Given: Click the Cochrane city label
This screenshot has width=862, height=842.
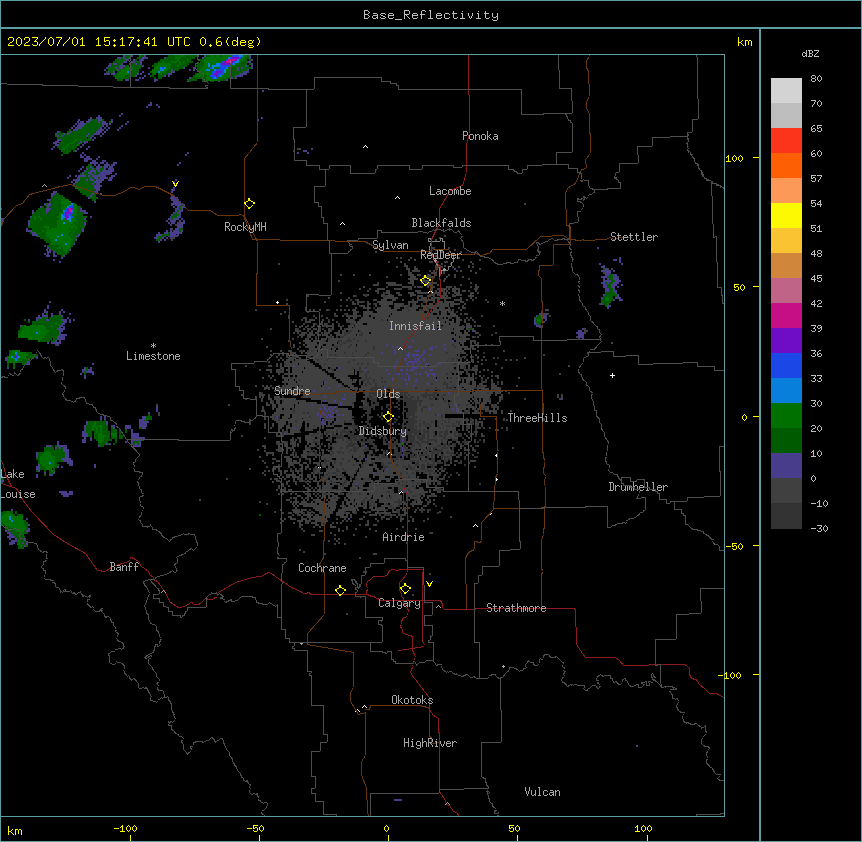Looking at the screenshot, I should click(x=322, y=568).
